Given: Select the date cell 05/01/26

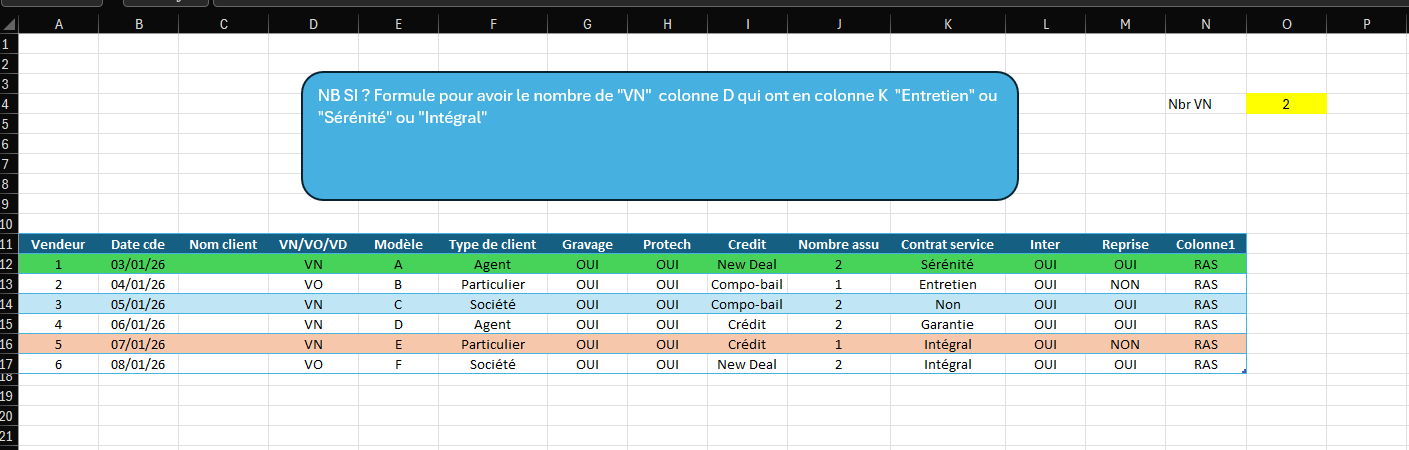Looking at the screenshot, I should [138, 304].
